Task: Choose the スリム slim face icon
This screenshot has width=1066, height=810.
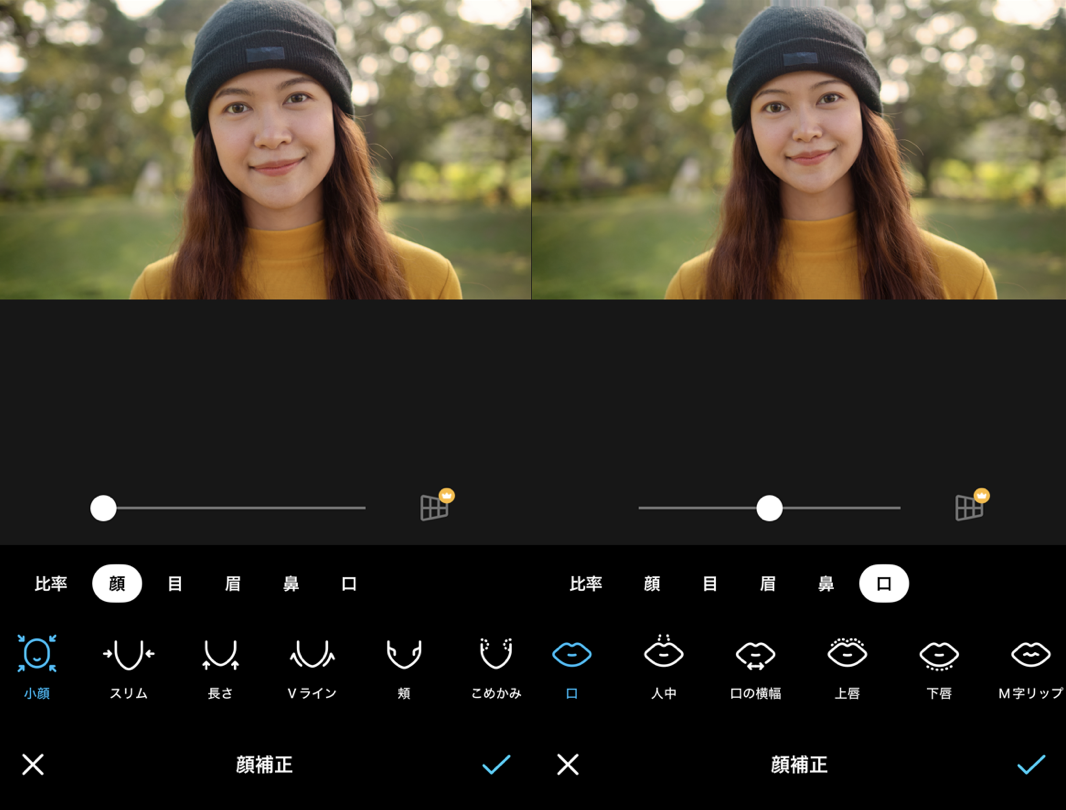Action: 128,655
